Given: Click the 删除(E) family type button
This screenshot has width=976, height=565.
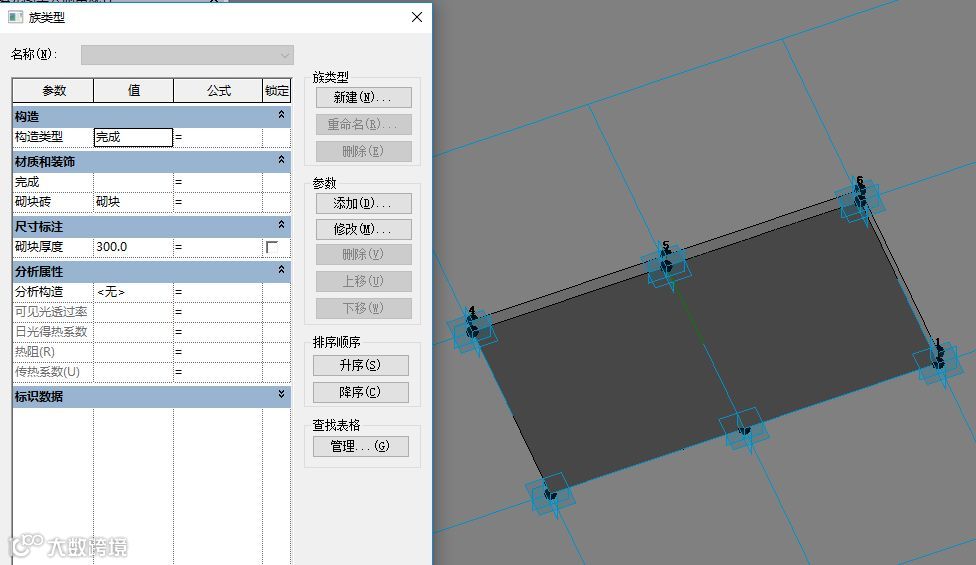Looking at the screenshot, I should [x=364, y=151].
